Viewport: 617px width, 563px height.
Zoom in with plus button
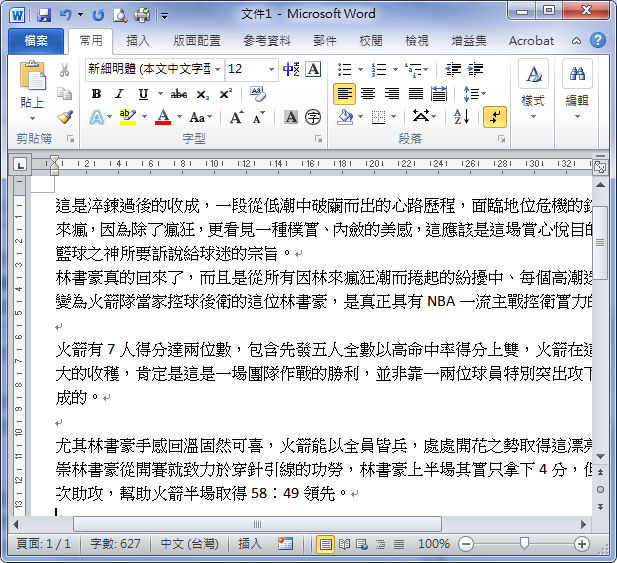[x=582, y=544]
